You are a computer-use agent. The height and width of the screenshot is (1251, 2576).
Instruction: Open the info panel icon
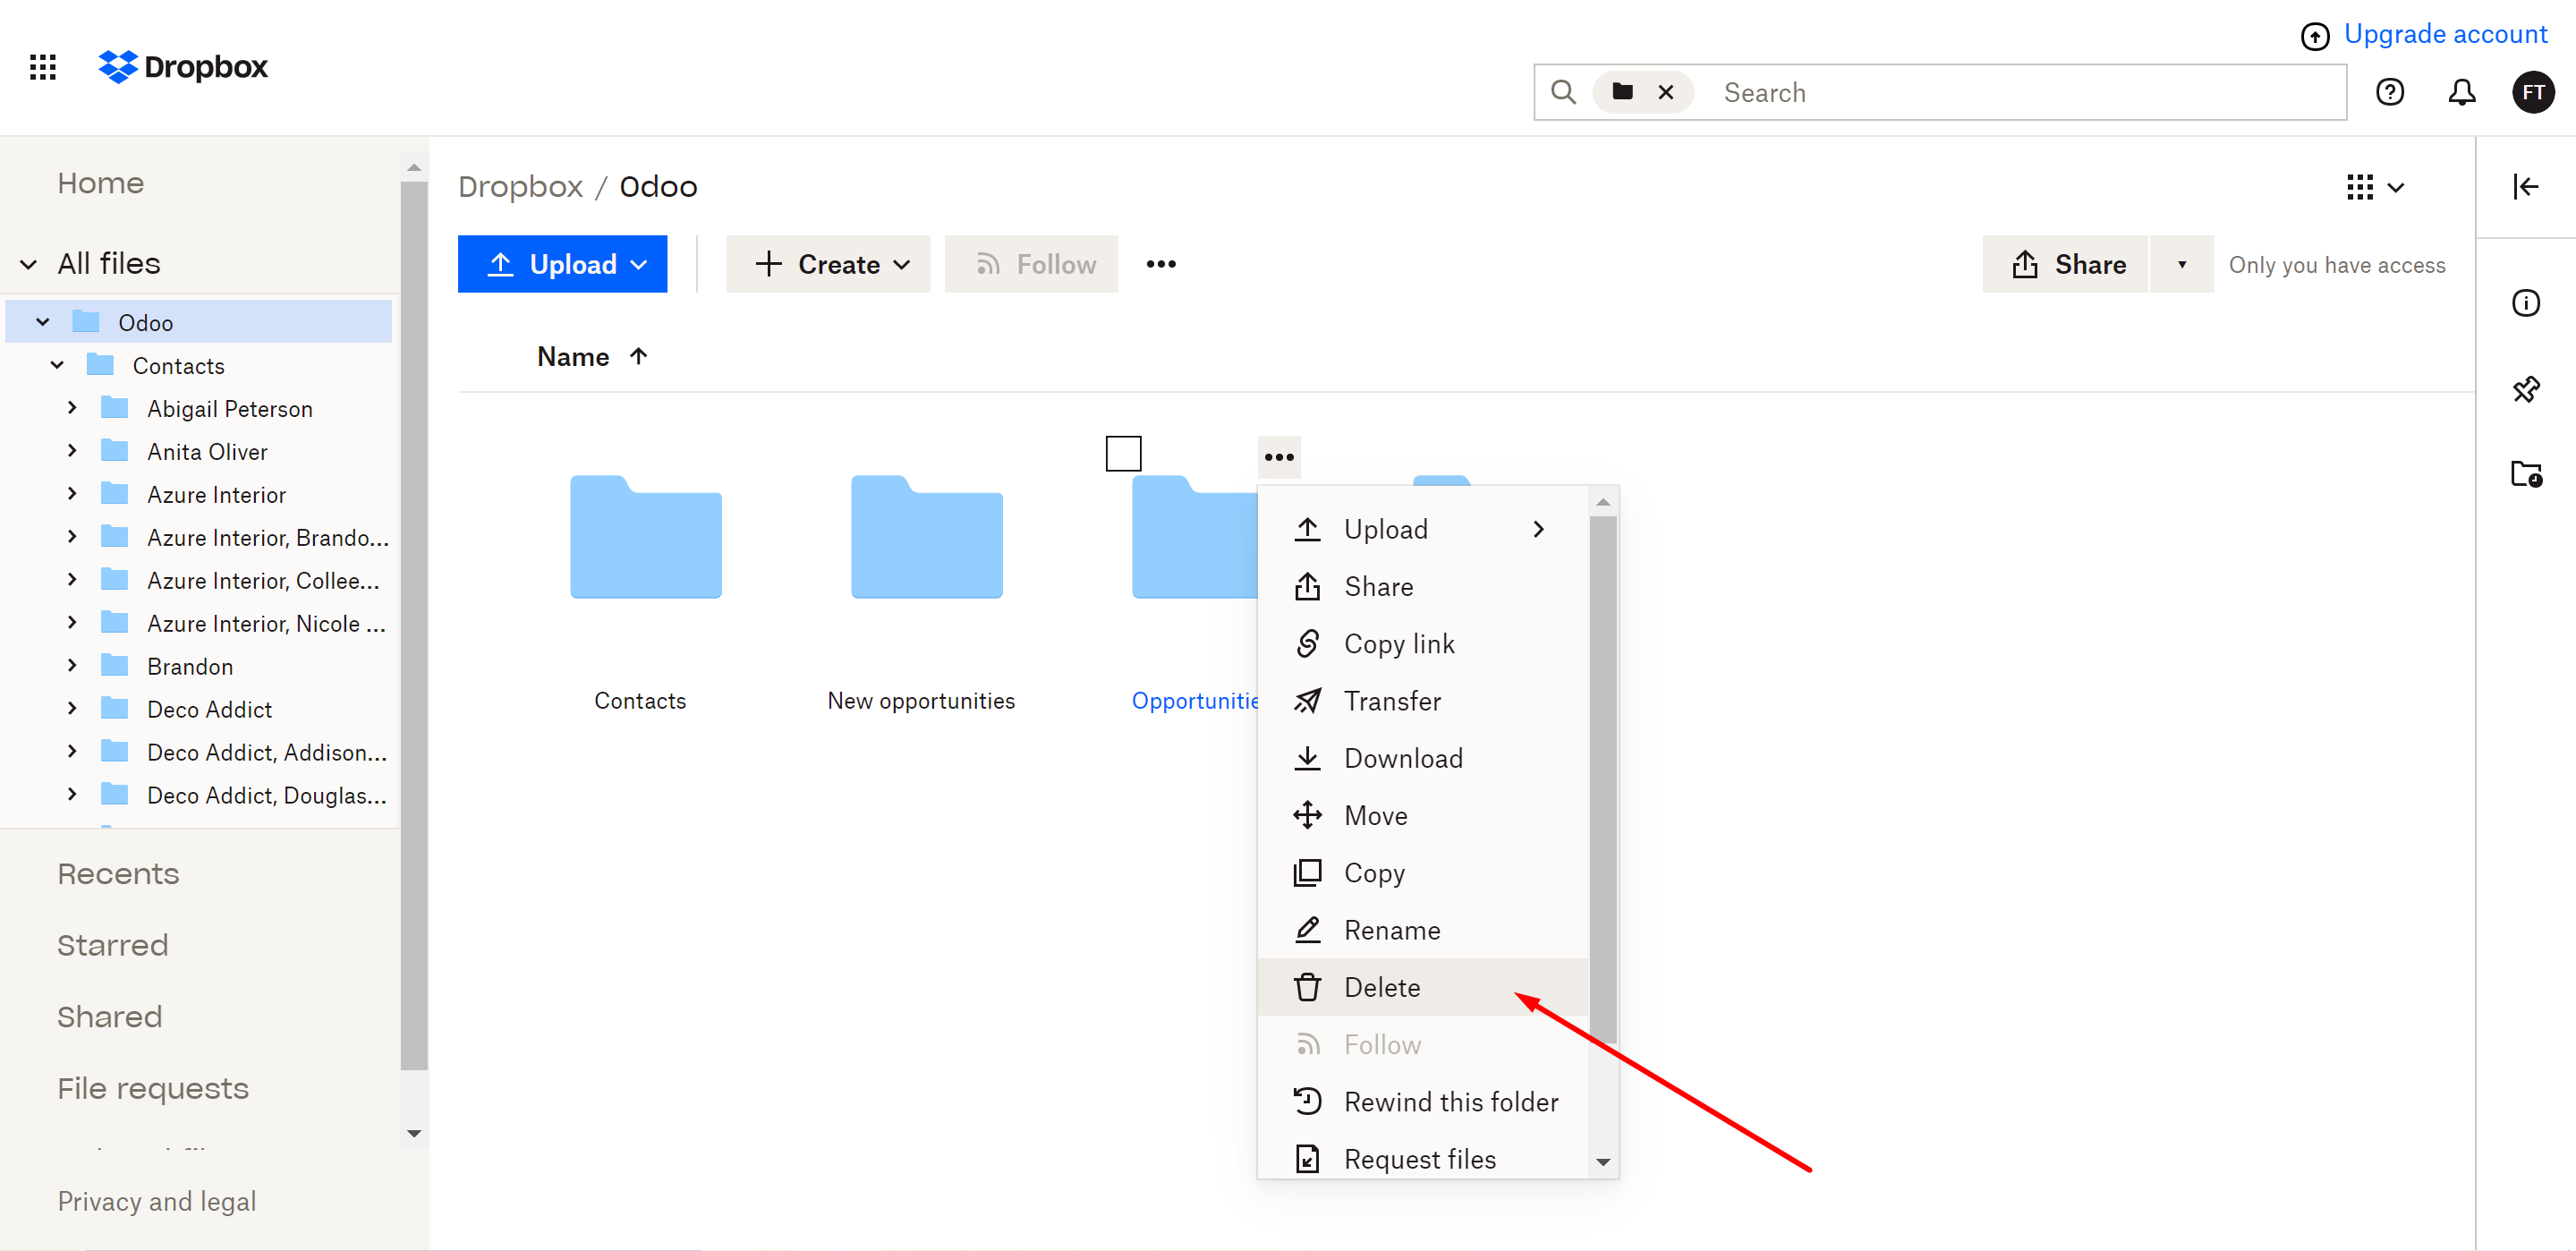click(2525, 303)
